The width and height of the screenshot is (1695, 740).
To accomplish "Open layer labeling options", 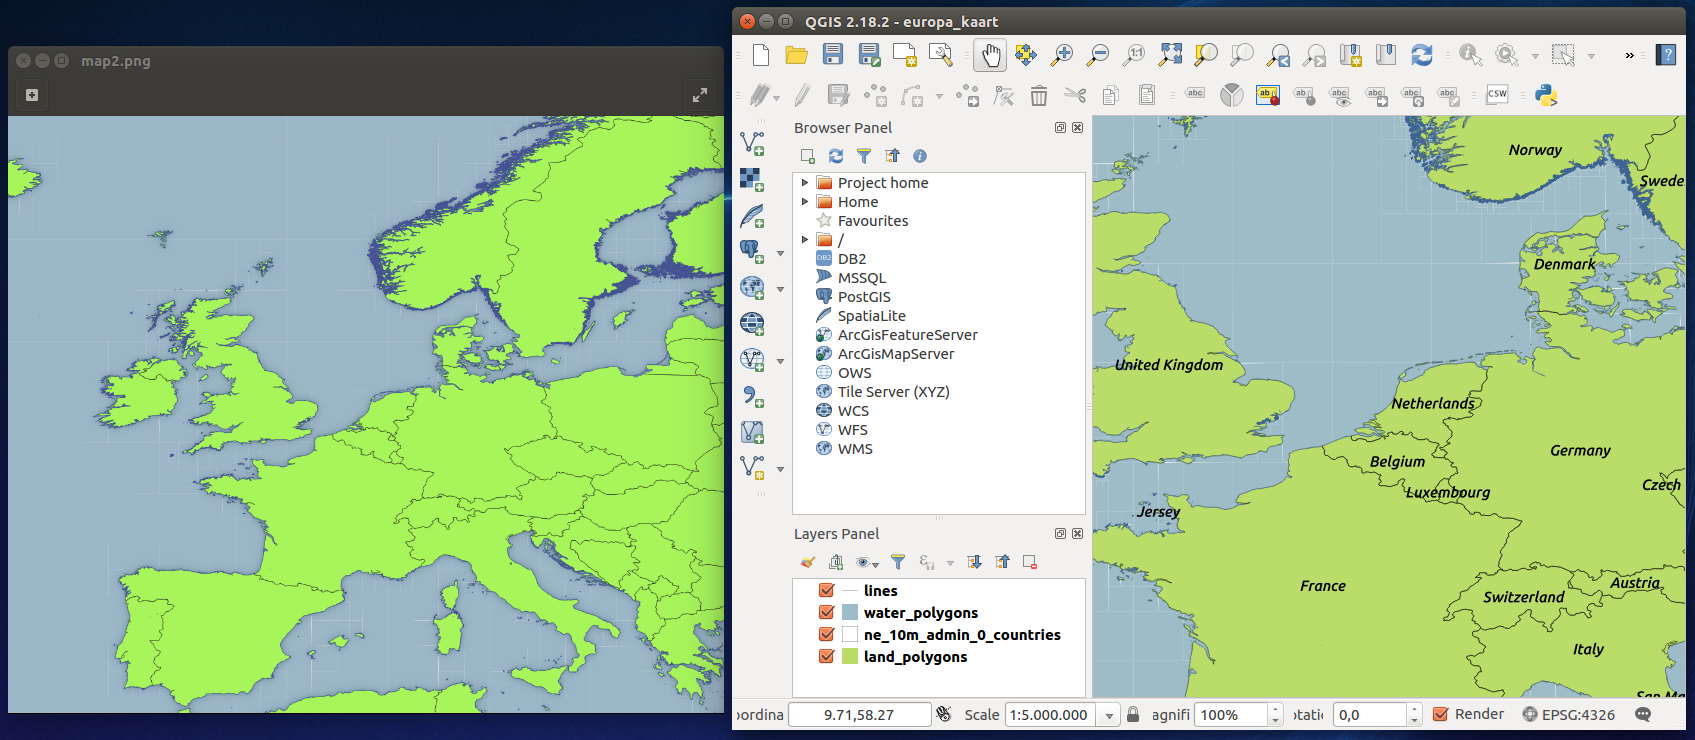I will (1195, 95).
